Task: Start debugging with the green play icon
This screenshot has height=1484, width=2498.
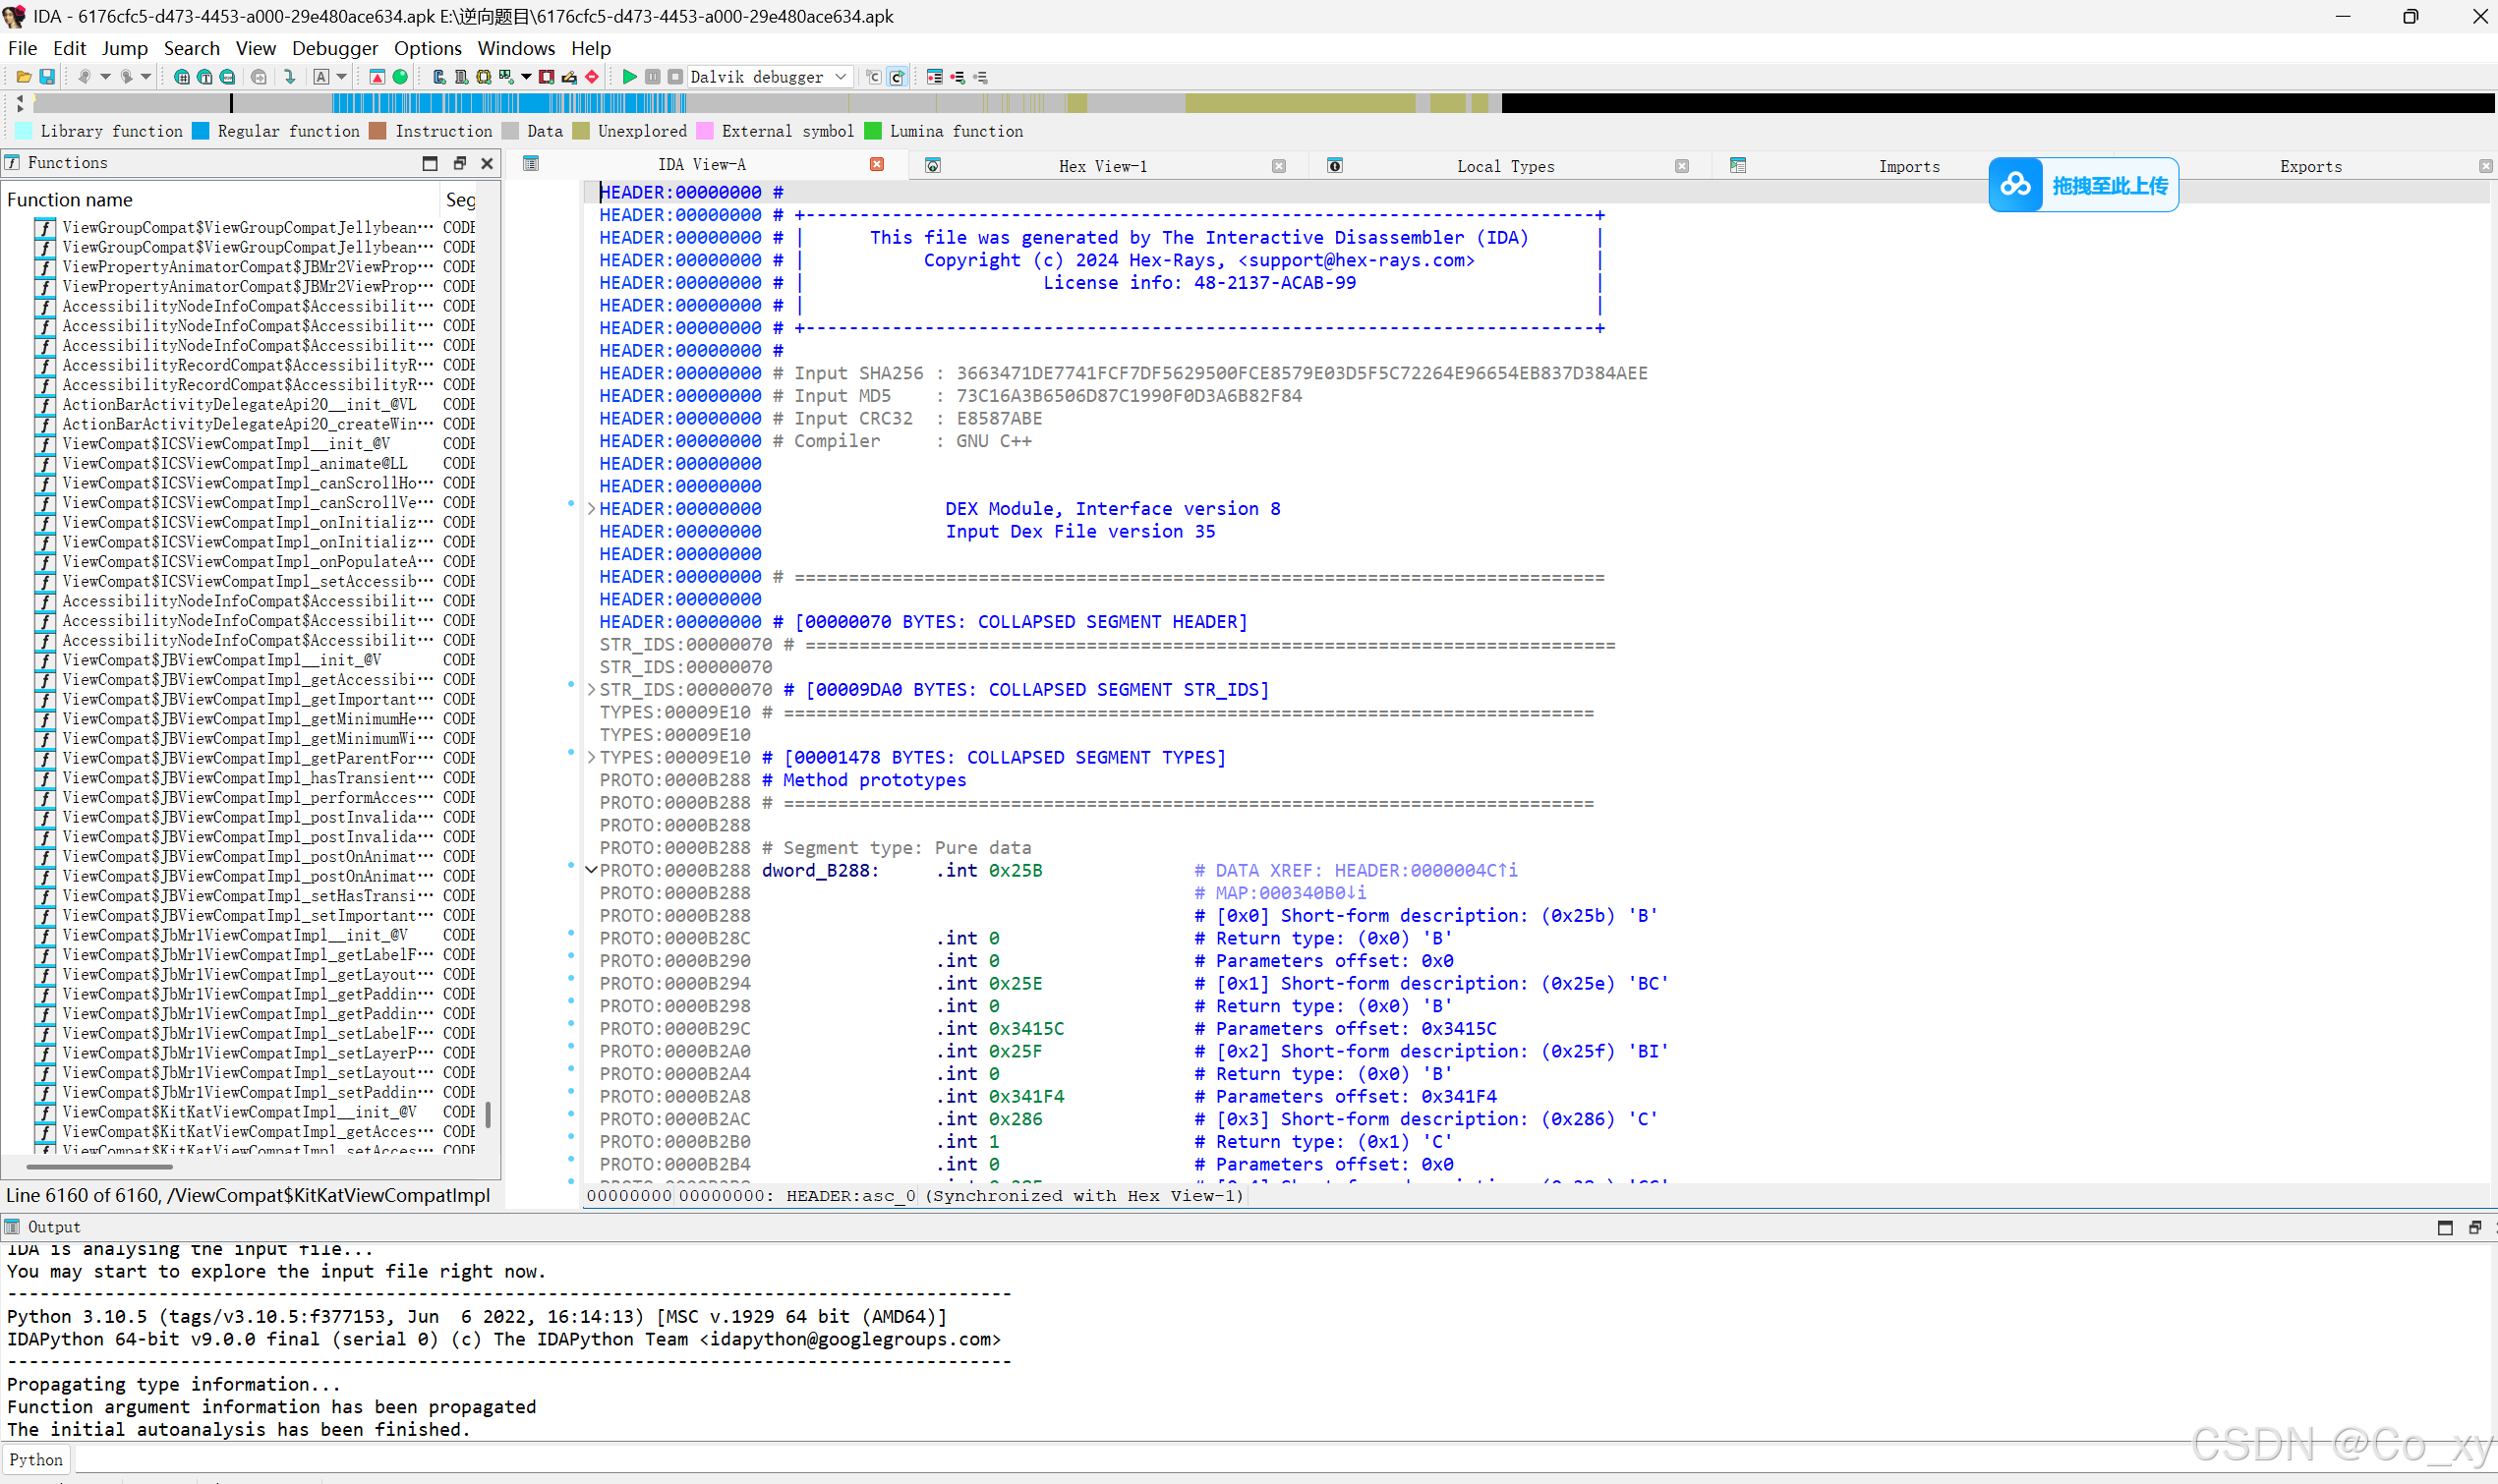Action: pyautogui.click(x=629, y=77)
